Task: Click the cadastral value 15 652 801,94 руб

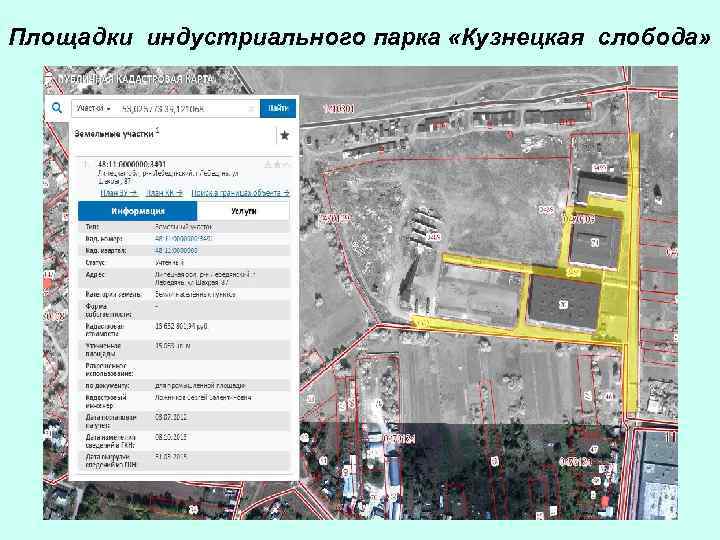Action: click(x=181, y=326)
